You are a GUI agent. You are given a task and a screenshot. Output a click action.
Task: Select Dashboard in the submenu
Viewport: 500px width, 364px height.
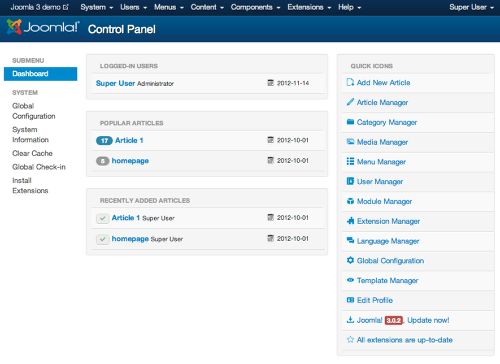click(40, 74)
